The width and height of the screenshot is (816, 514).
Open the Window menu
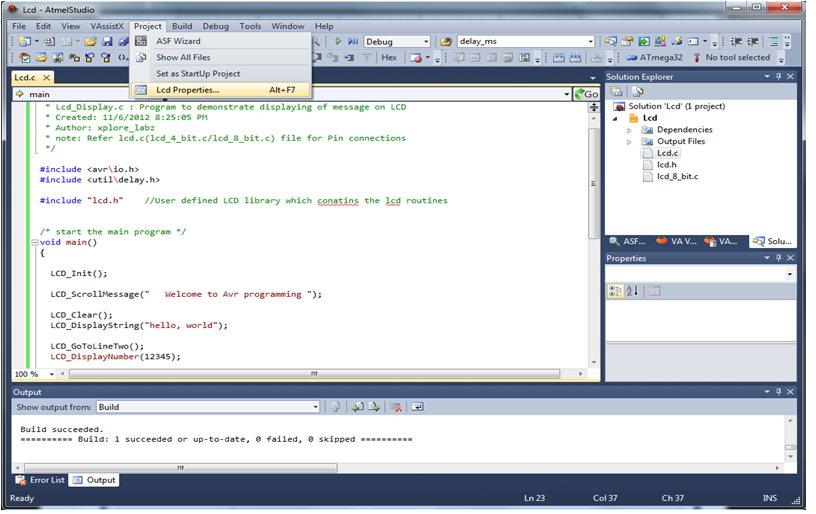[x=288, y=26]
